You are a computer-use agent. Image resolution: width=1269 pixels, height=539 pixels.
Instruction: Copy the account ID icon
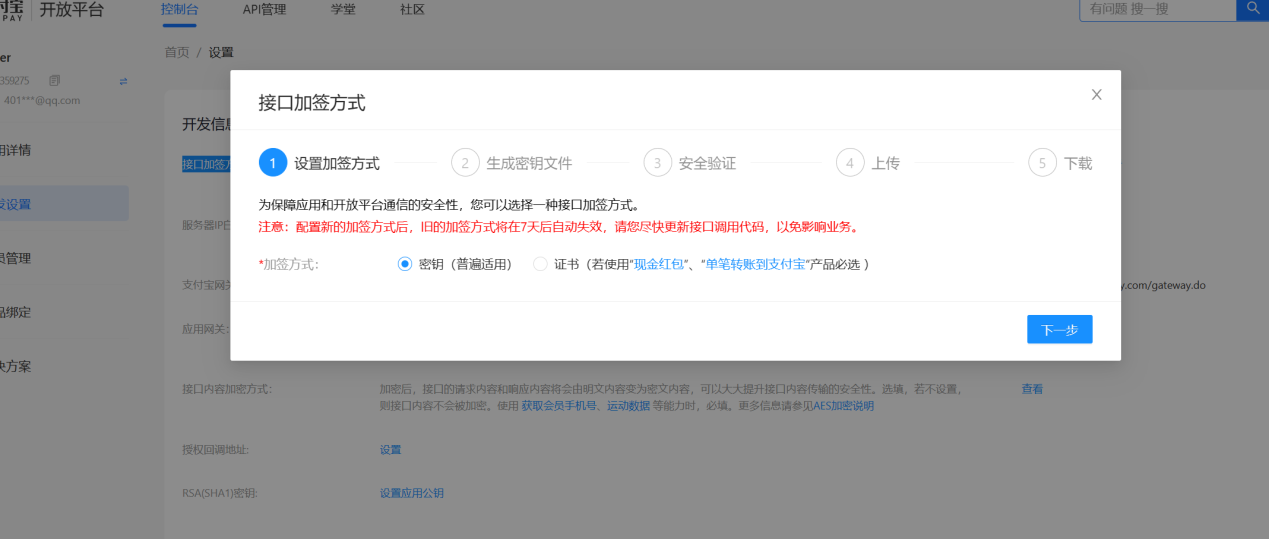click(54, 80)
